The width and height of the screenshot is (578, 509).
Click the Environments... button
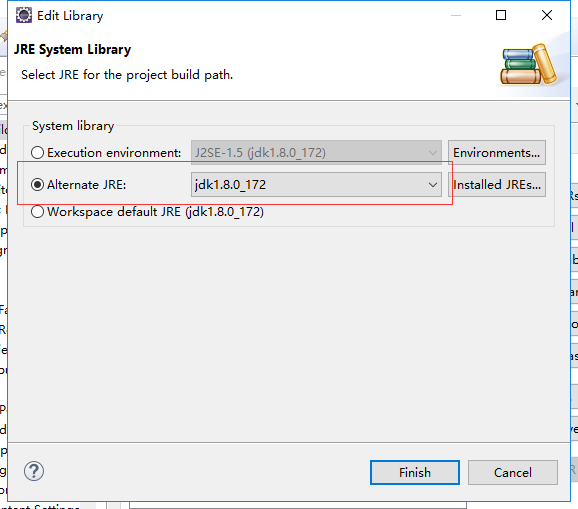click(x=497, y=153)
